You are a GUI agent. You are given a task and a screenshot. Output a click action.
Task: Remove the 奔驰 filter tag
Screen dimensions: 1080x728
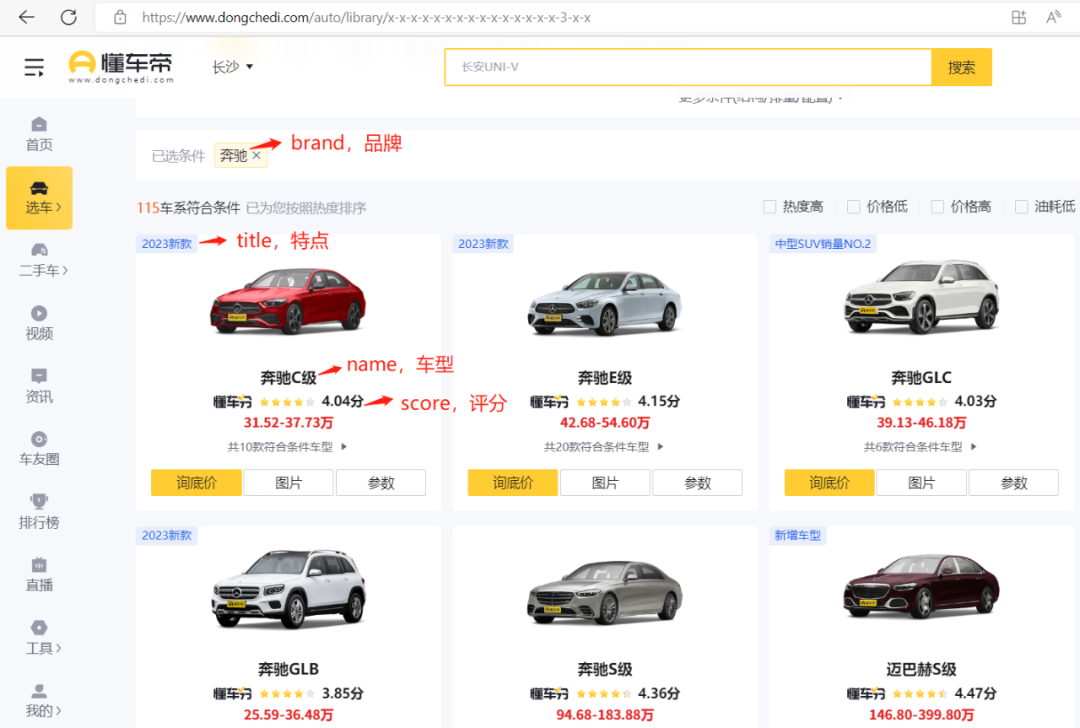point(256,156)
